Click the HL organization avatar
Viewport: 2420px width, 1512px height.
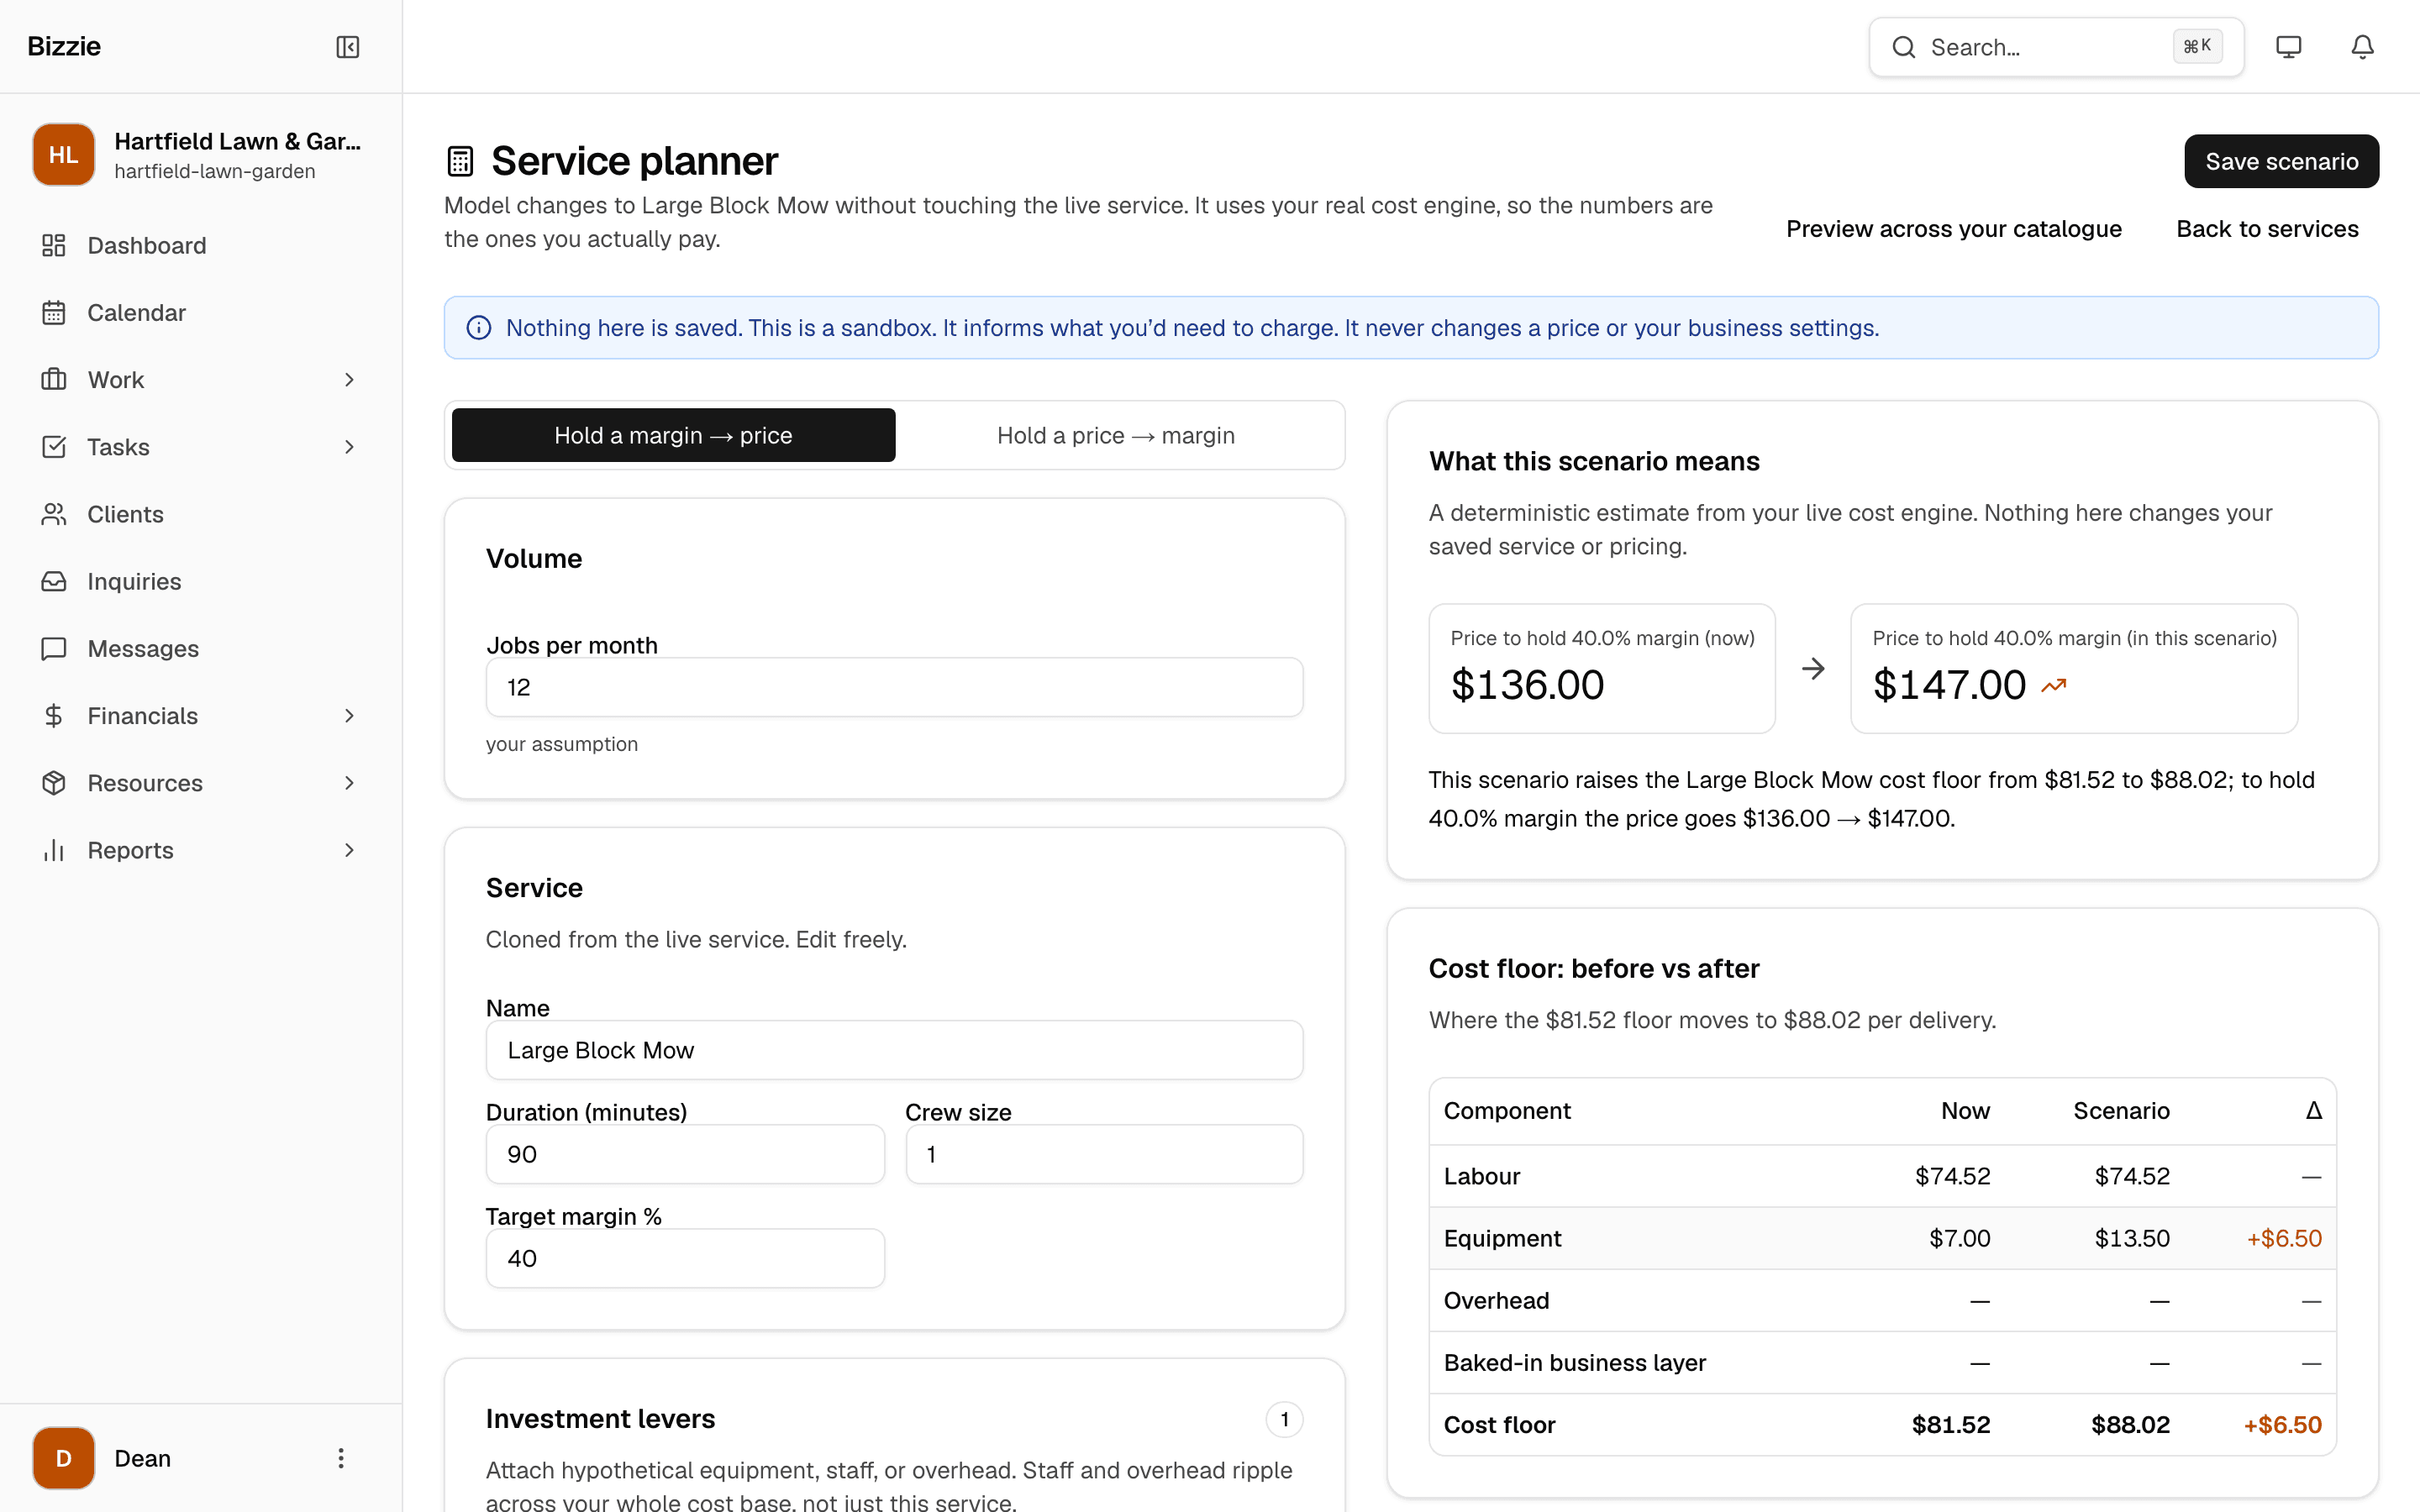pos(64,155)
